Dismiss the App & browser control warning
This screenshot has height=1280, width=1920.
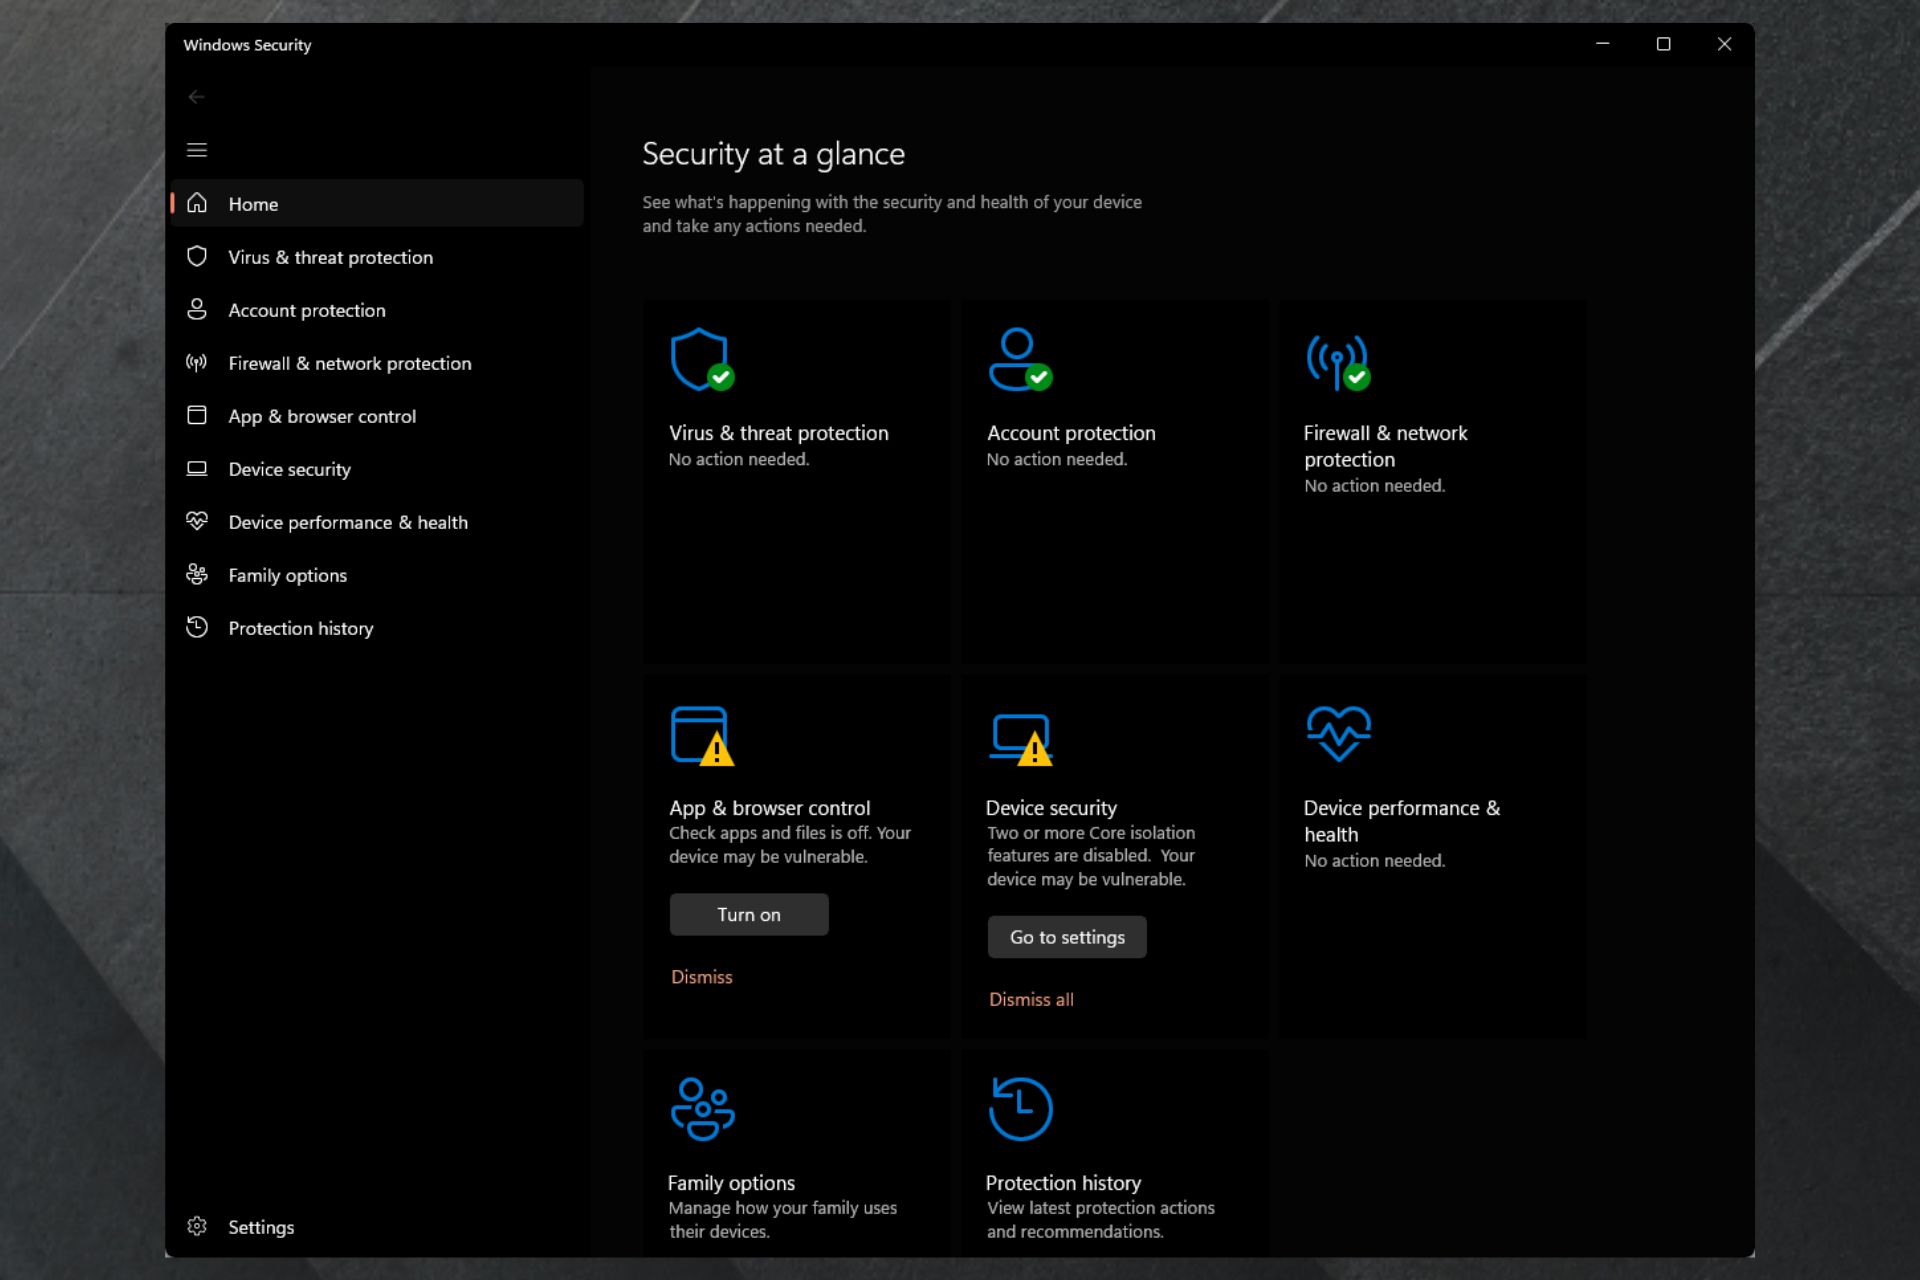click(x=702, y=977)
